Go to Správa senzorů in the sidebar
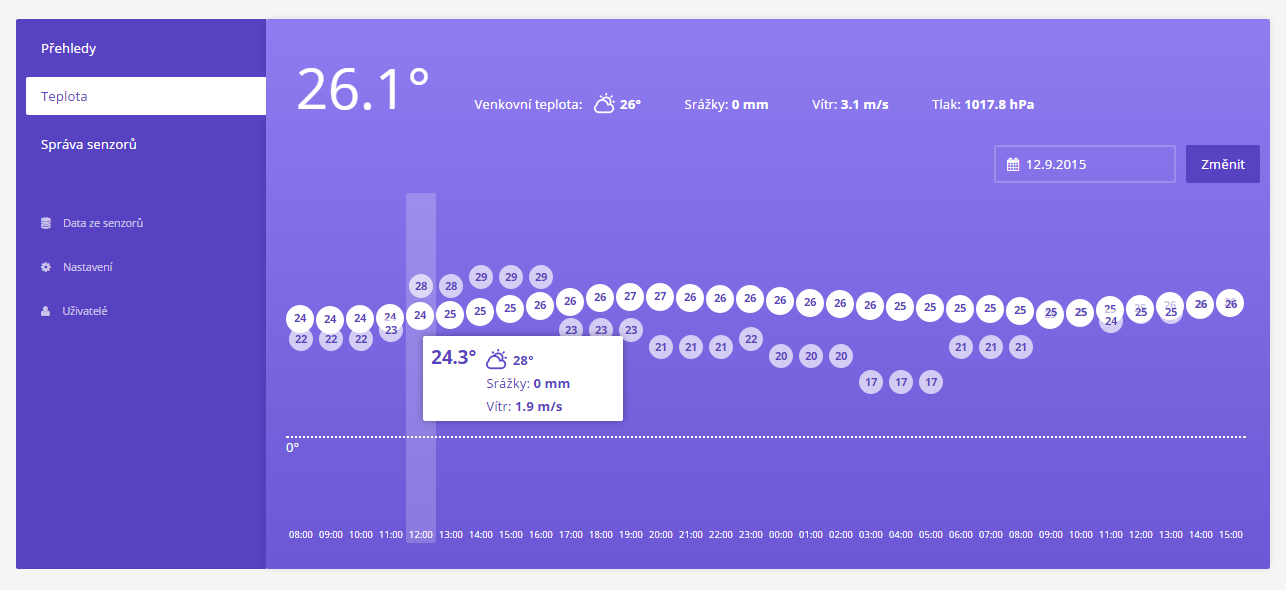Image resolution: width=1286 pixels, height=590 pixels. coord(88,144)
